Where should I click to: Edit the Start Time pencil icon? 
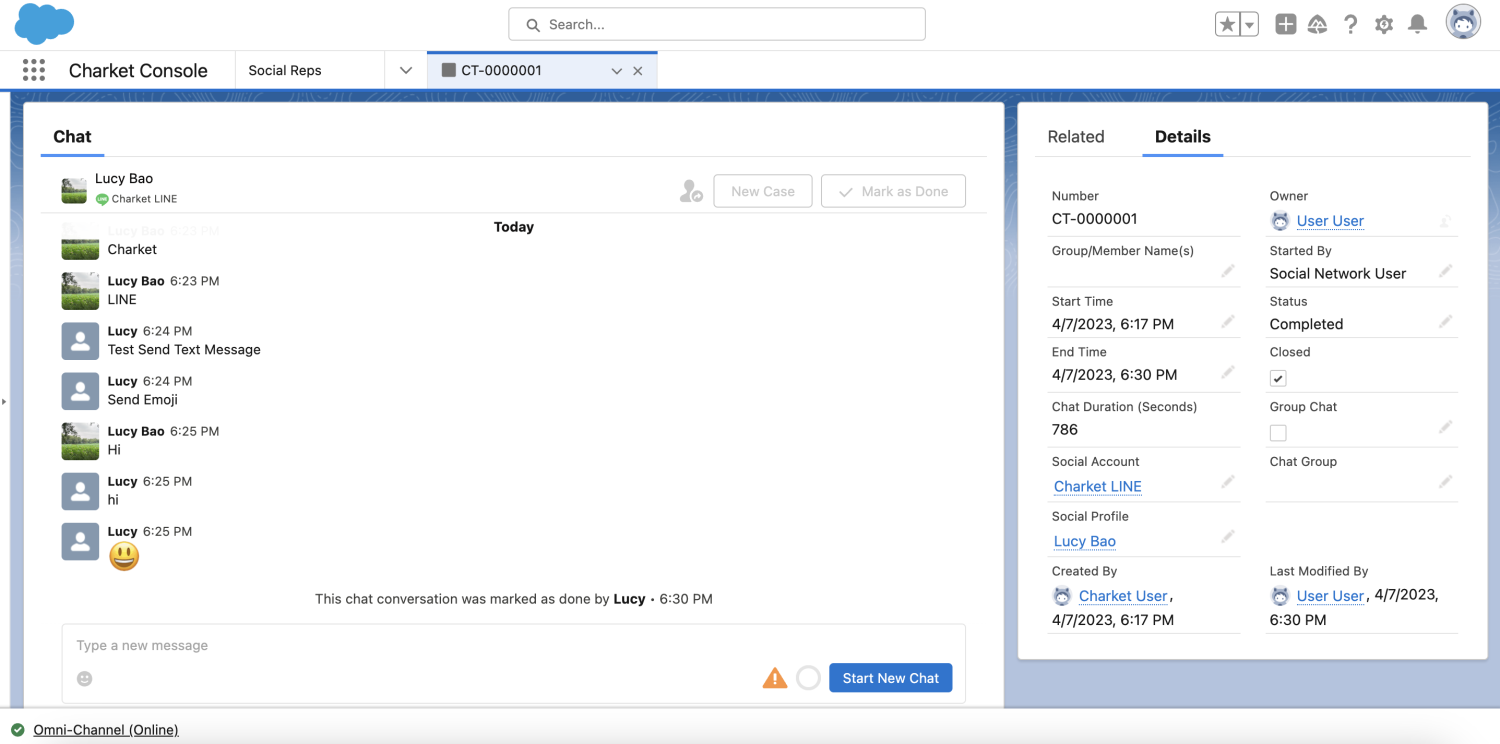coord(1228,322)
